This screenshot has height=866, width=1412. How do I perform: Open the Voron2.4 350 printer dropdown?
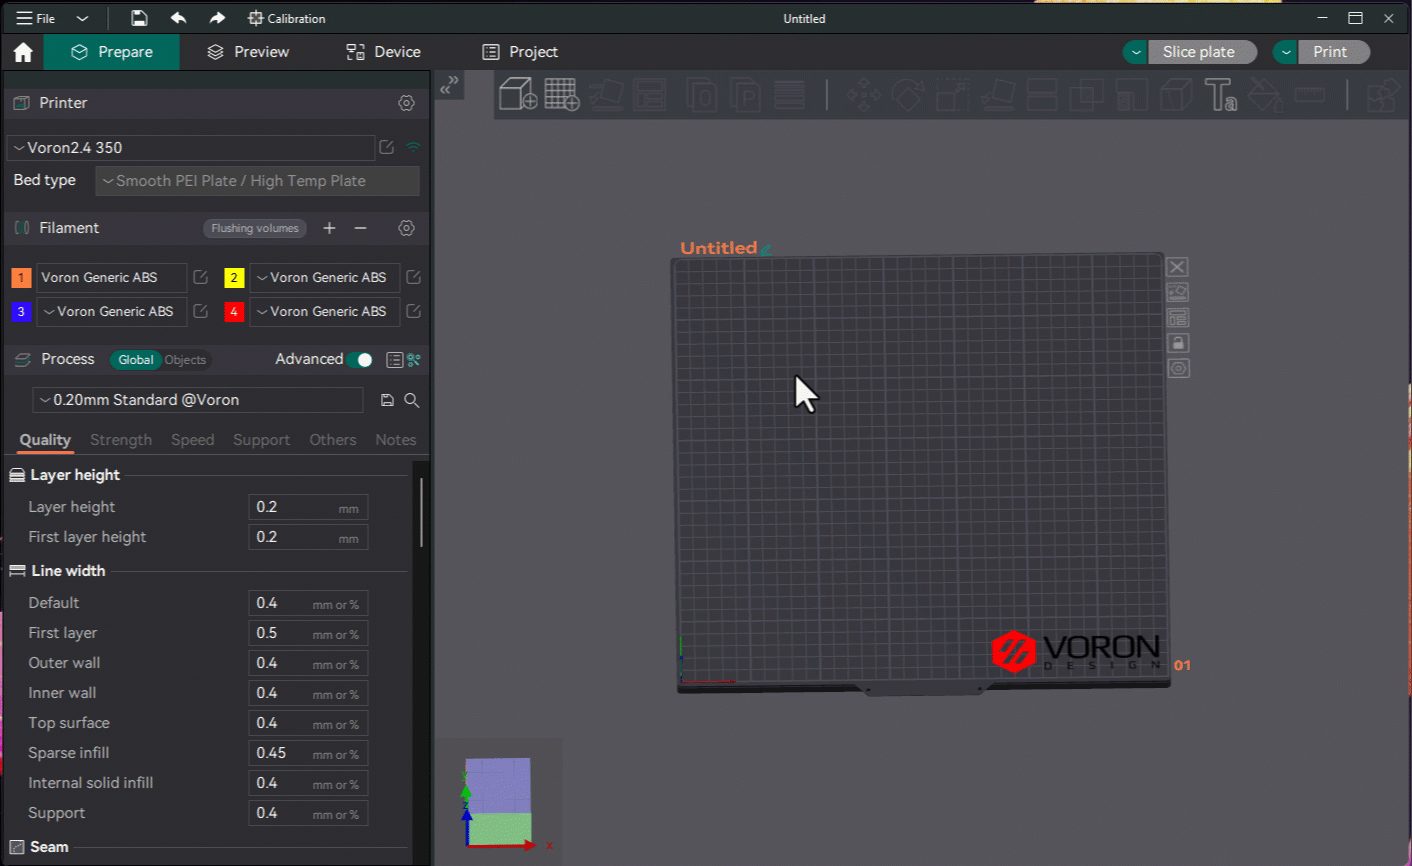click(190, 148)
